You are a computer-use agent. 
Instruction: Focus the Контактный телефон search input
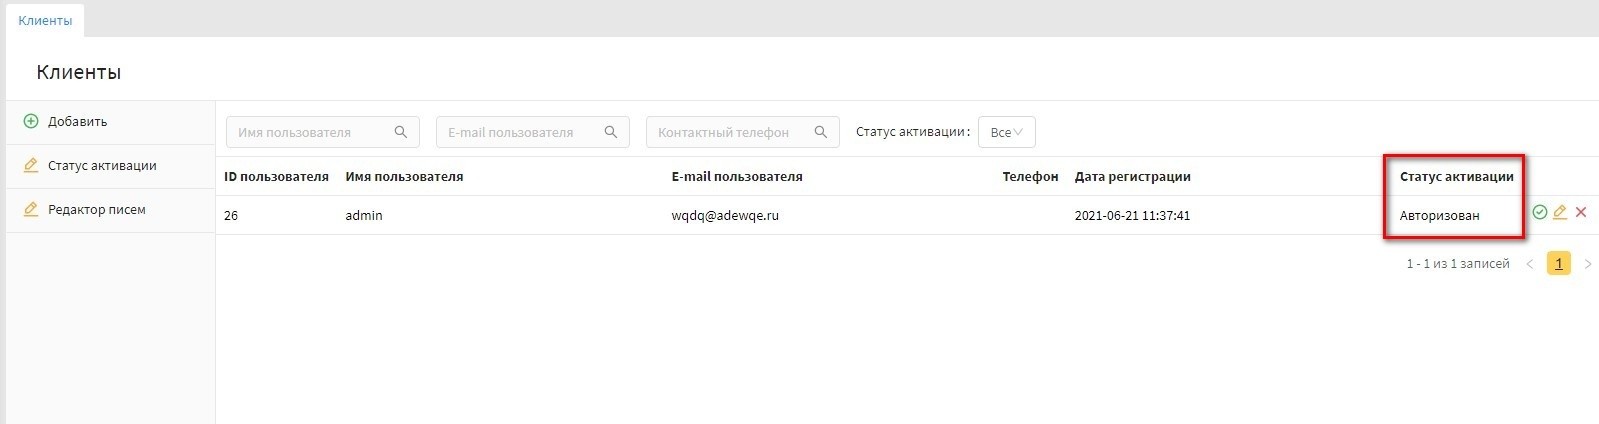click(x=730, y=132)
